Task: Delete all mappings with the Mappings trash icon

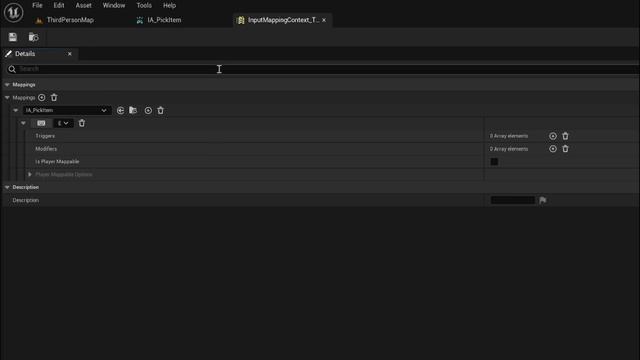Action: (x=54, y=98)
